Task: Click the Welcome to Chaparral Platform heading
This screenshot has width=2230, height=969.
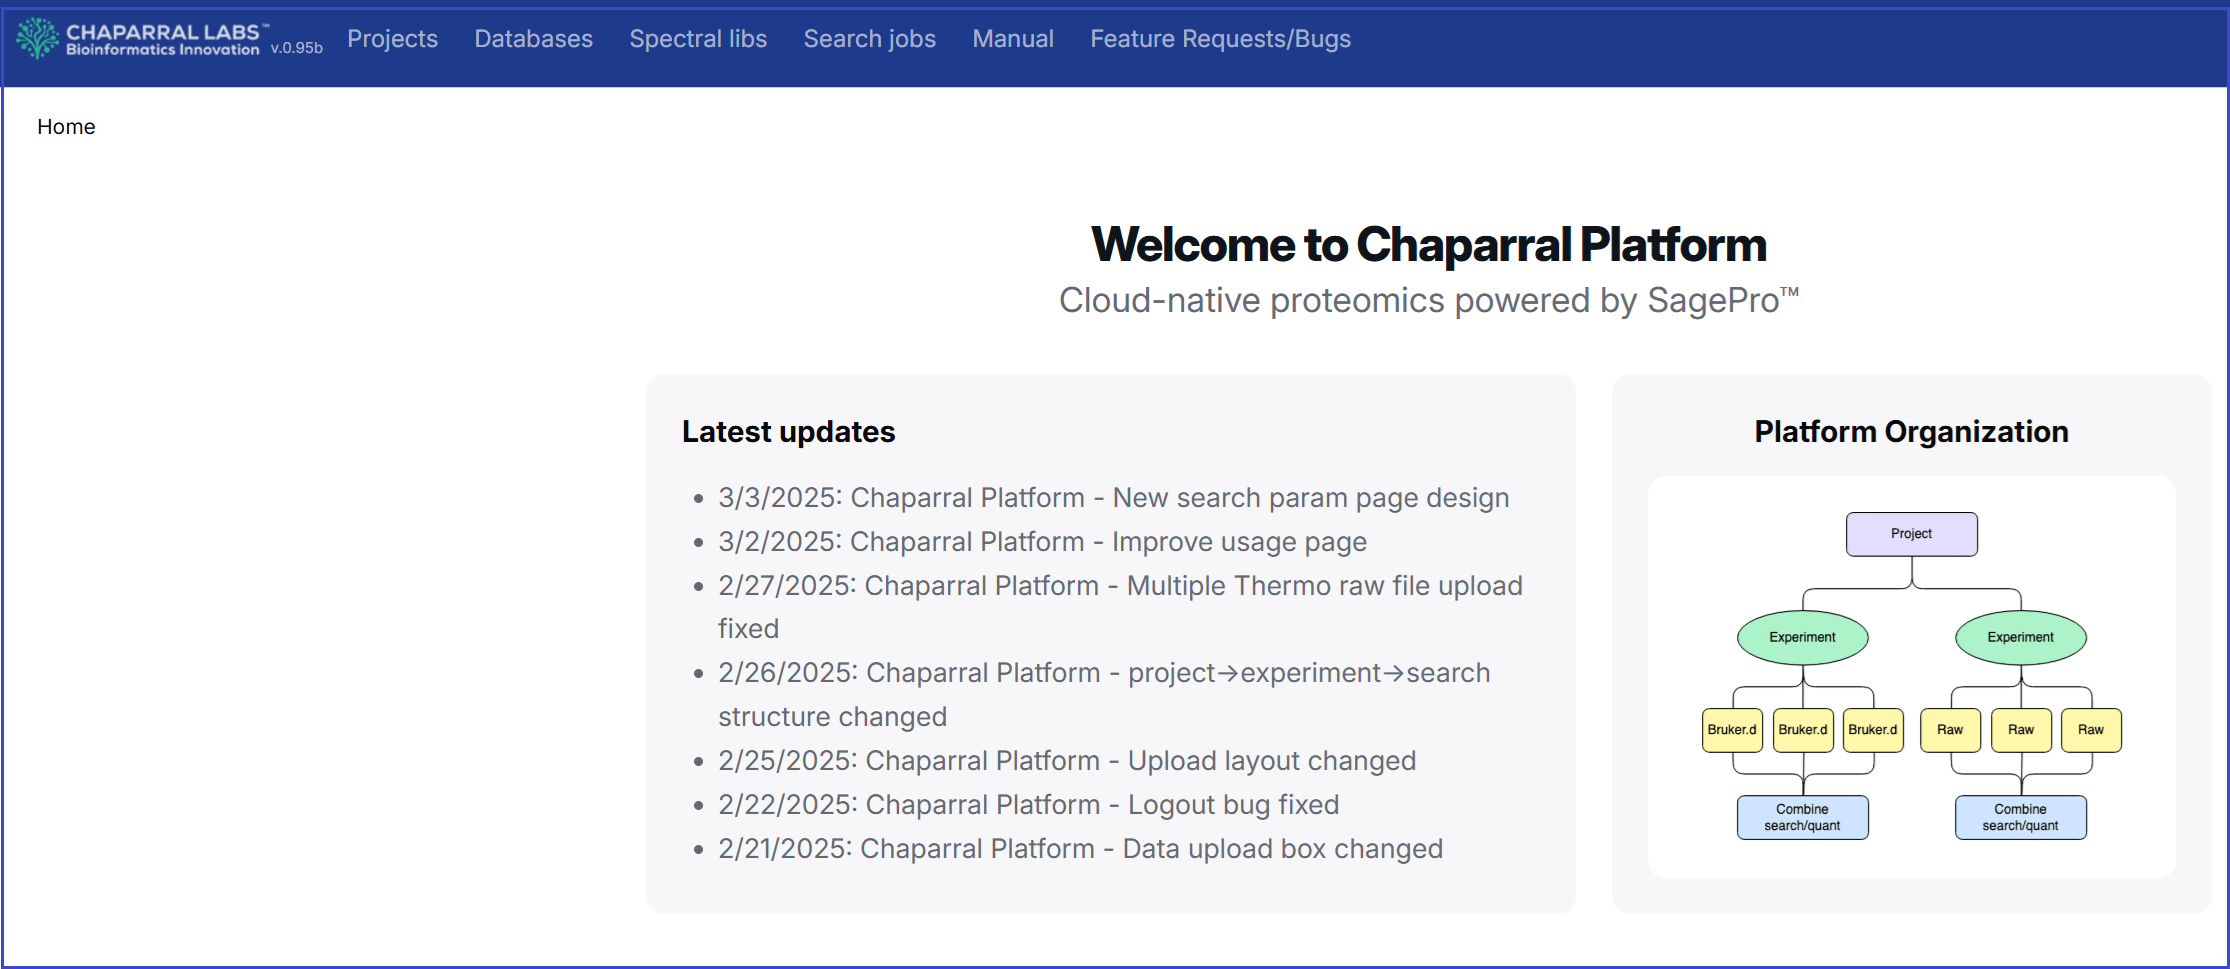Action: [1428, 245]
